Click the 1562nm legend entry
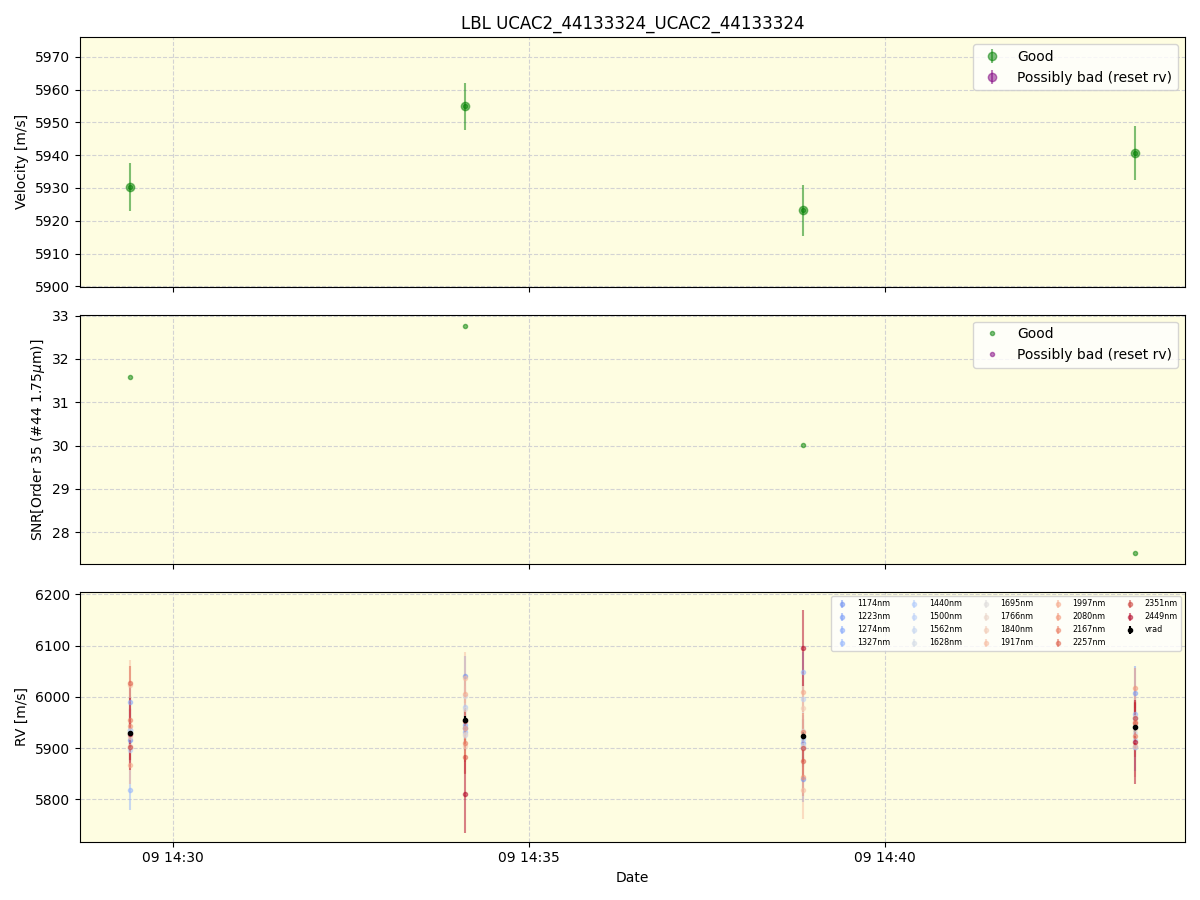This screenshot has width=1200, height=900. [x=945, y=630]
